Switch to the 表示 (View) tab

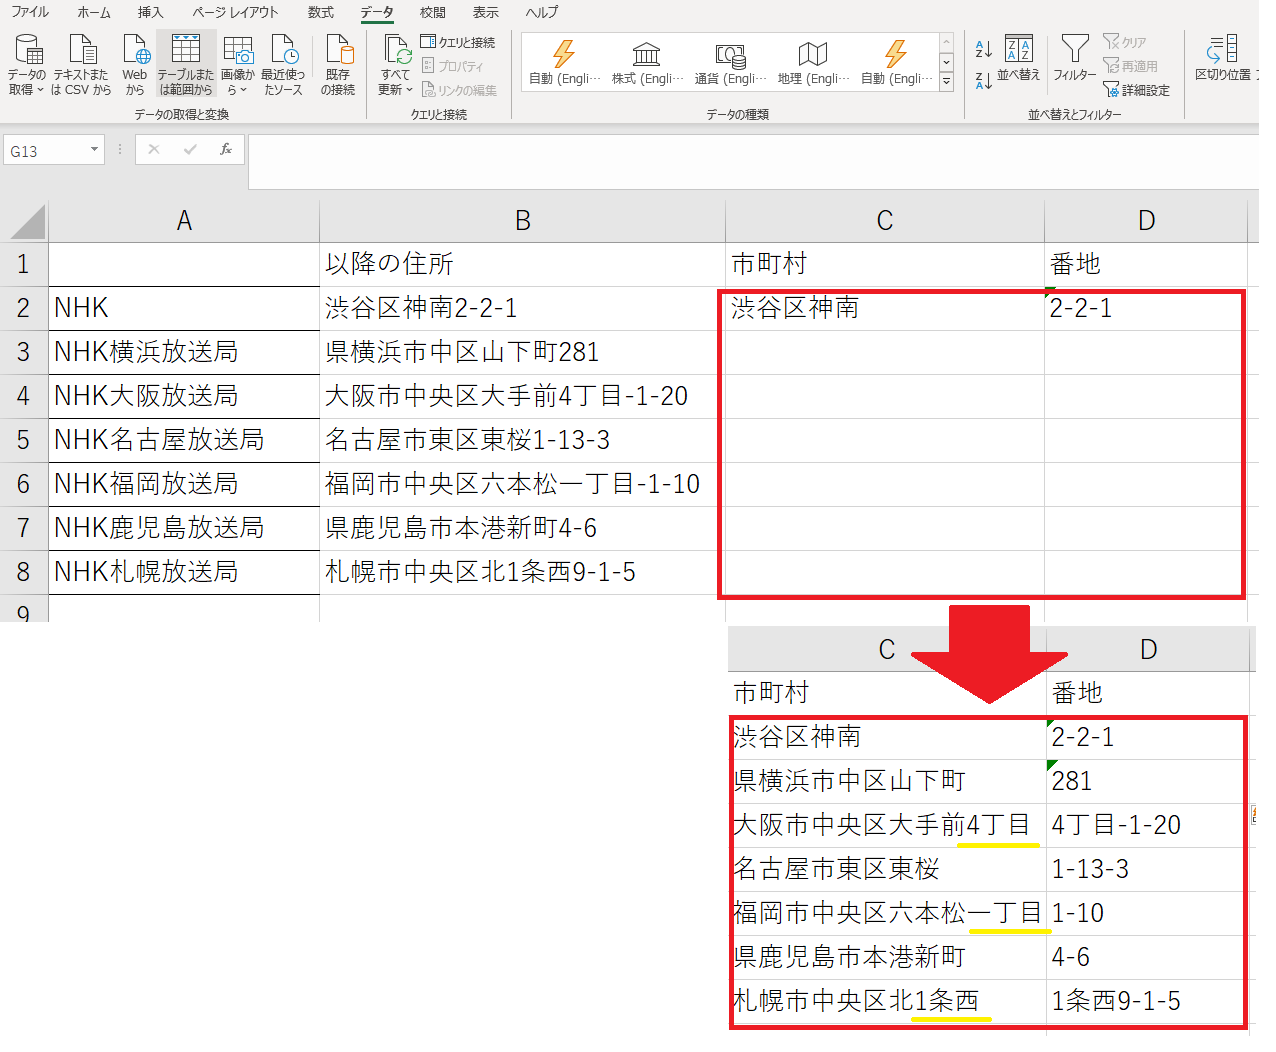pos(486,12)
